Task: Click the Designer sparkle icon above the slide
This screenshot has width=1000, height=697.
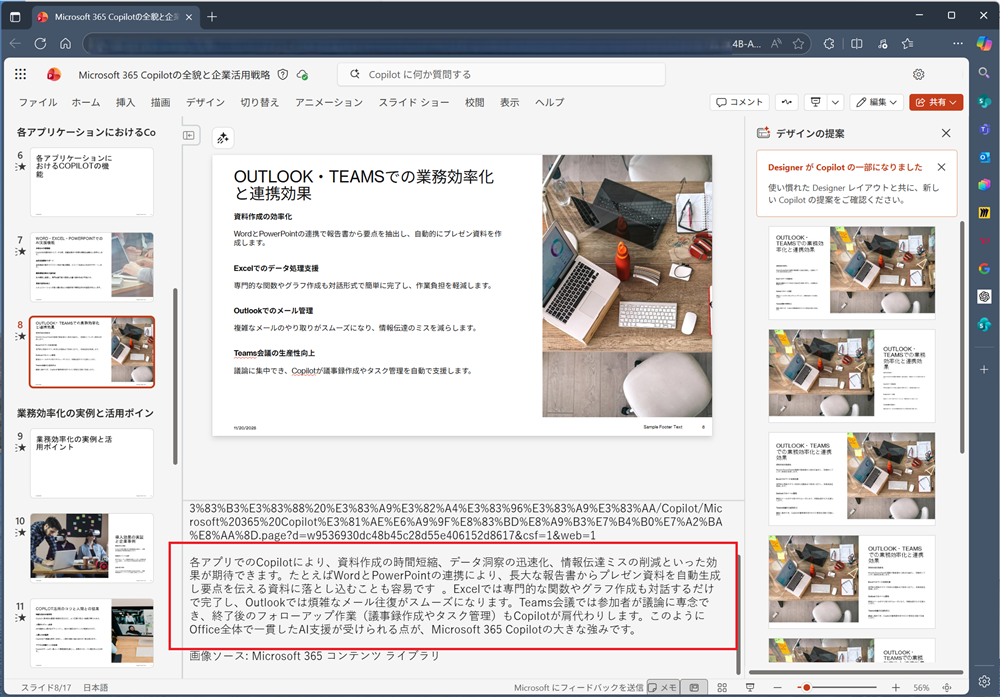Action: tap(222, 138)
